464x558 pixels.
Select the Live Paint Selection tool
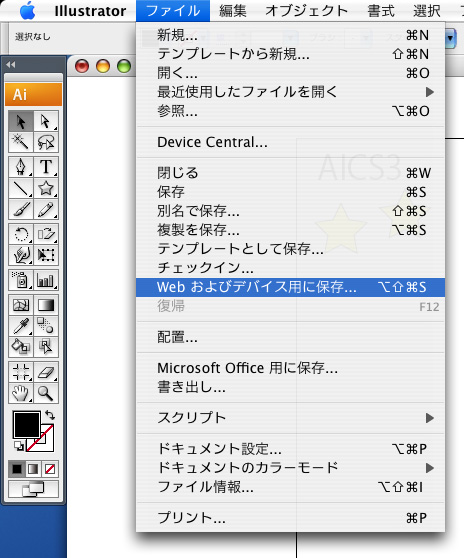point(46,347)
